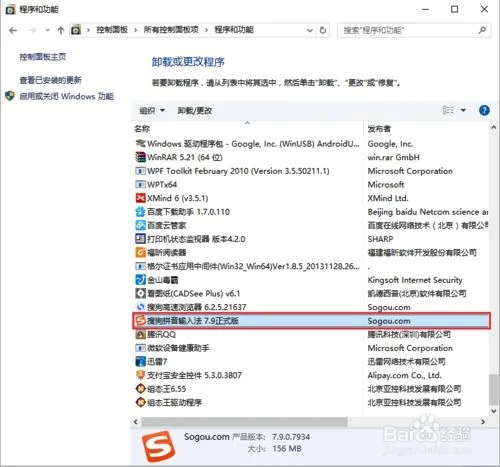The width and height of the screenshot is (500, 467).
Task: Select the win.rar GmbH publisher cell
Action: [393, 157]
